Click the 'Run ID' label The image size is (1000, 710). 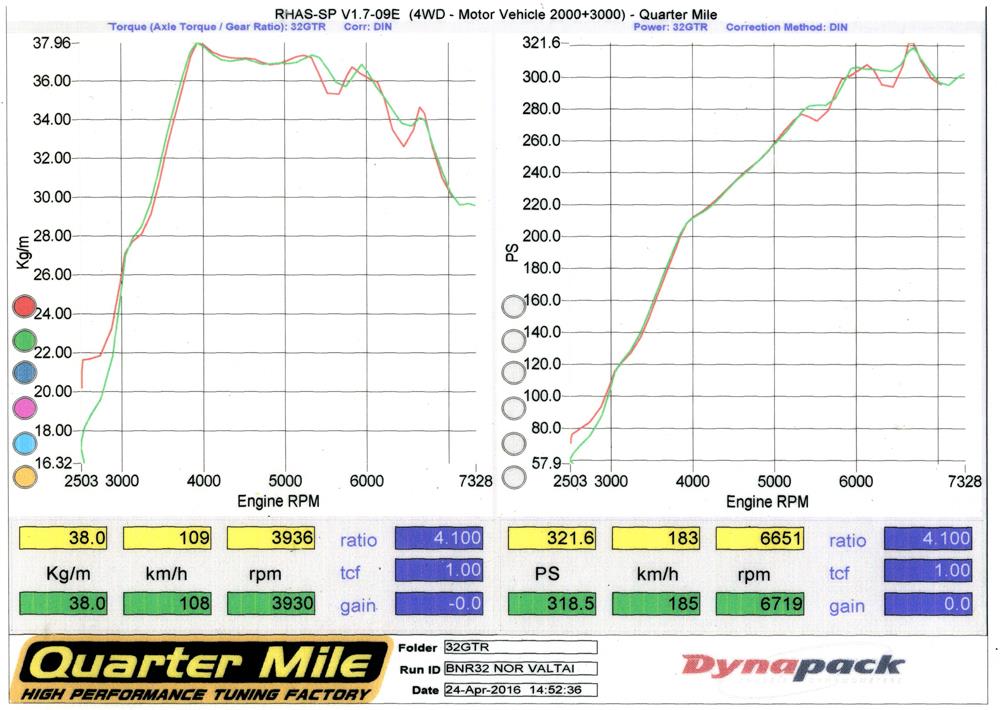420,670
